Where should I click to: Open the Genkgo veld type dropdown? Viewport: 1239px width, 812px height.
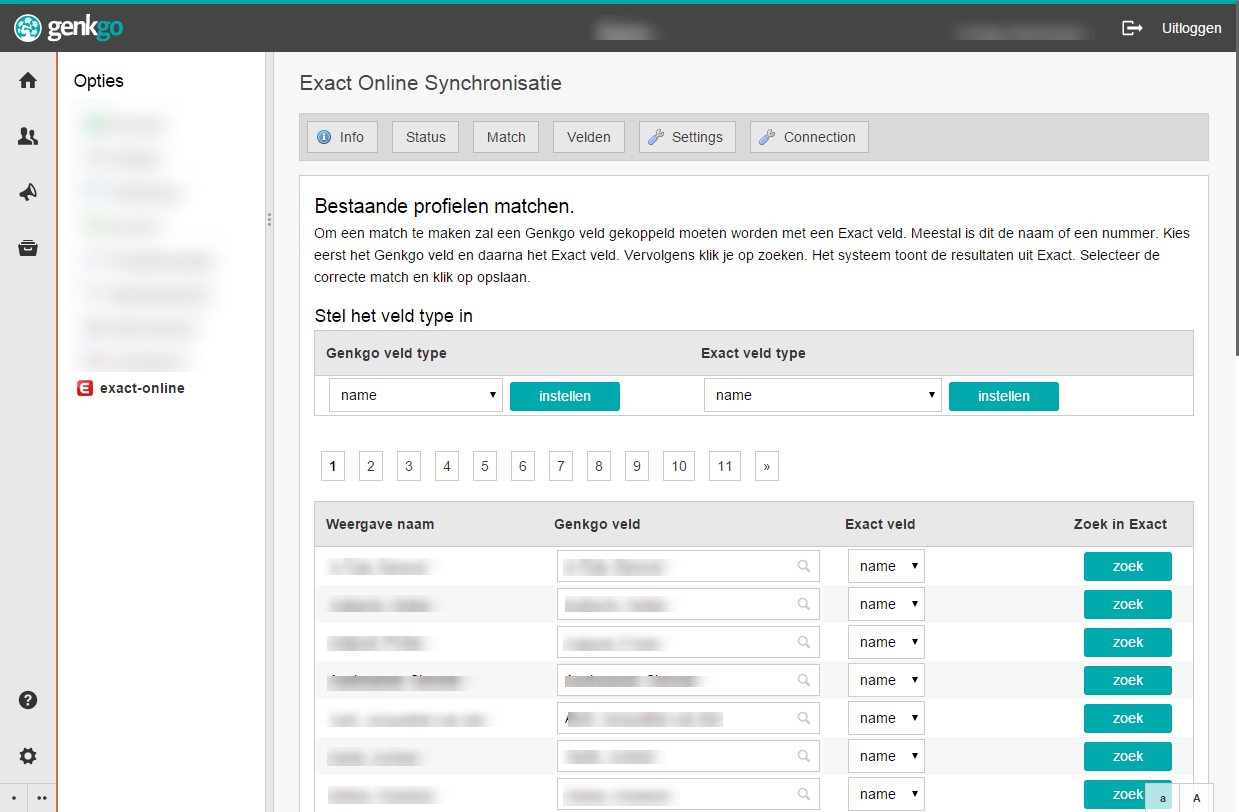[x=416, y=395]
